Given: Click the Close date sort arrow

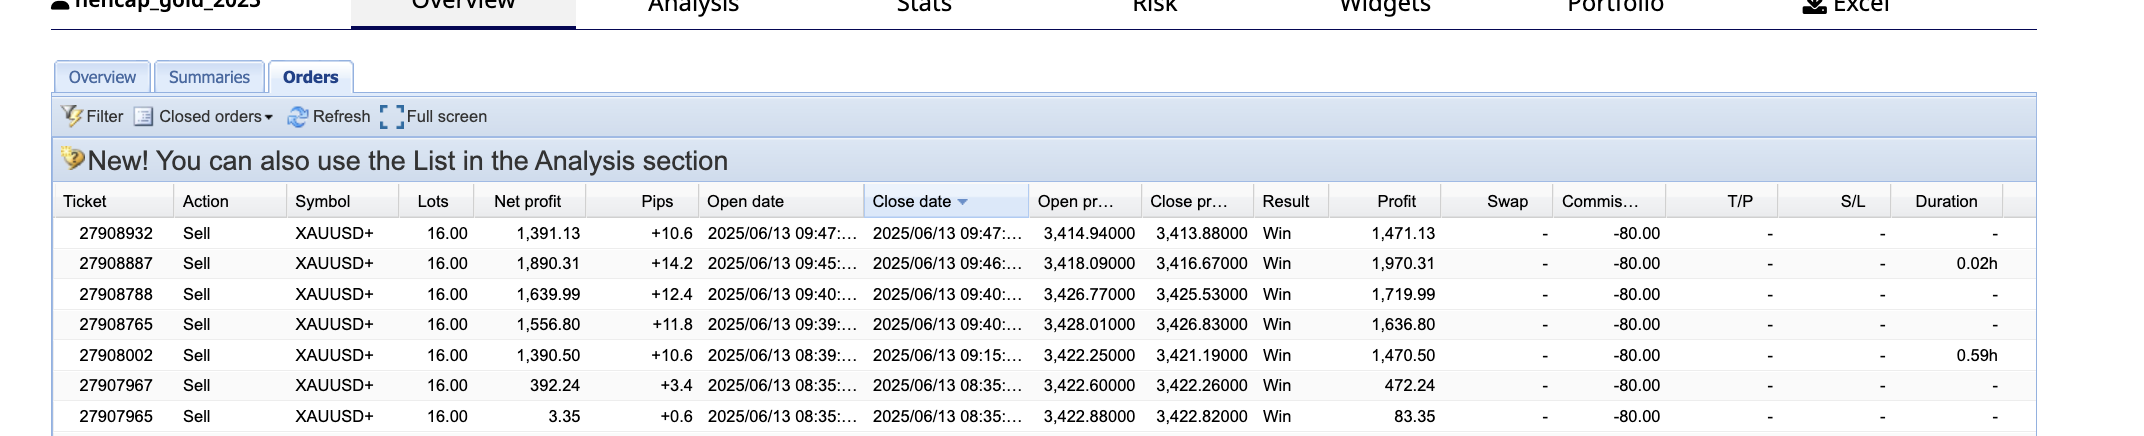Looking at the screenshot, I should coord(962,202).
